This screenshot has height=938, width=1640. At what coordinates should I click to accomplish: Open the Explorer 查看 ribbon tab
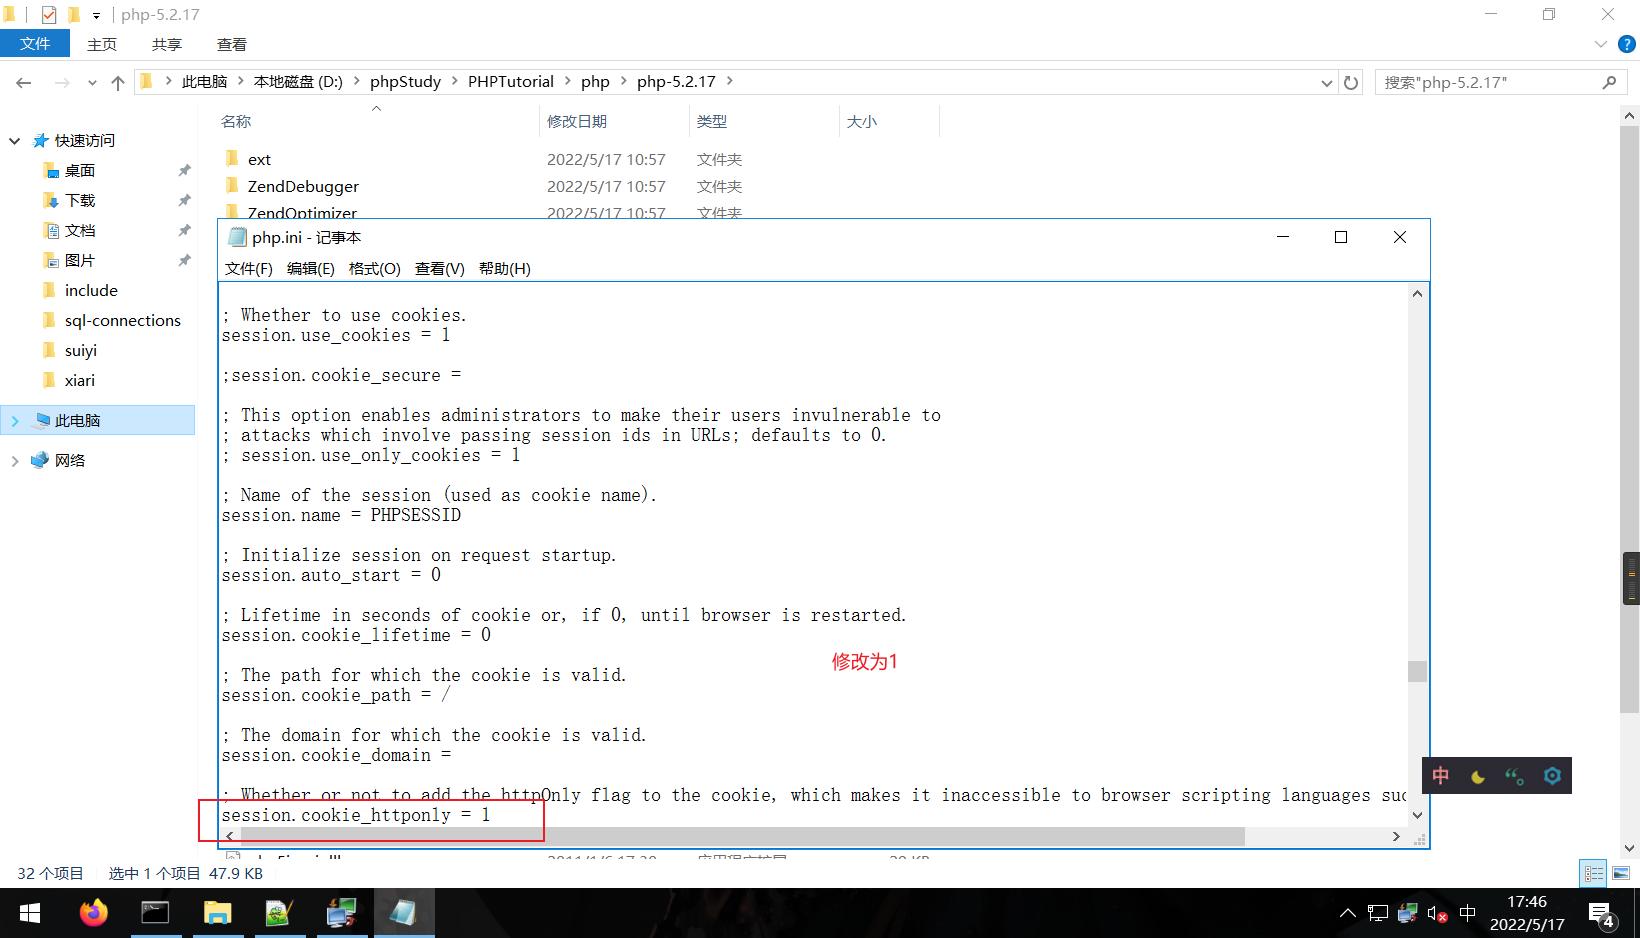[232, 44]
